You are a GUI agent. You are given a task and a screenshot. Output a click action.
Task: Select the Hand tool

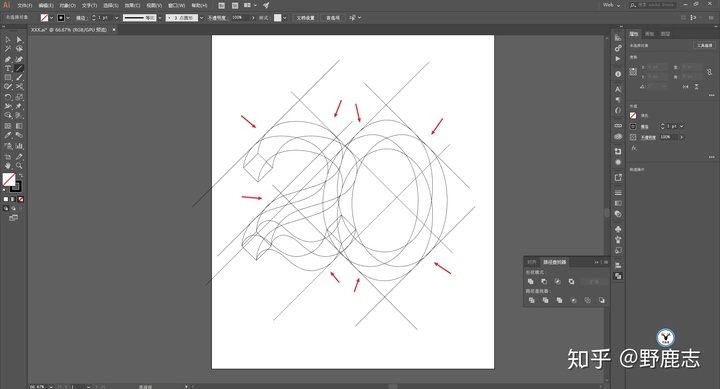(x=8, y=166)
